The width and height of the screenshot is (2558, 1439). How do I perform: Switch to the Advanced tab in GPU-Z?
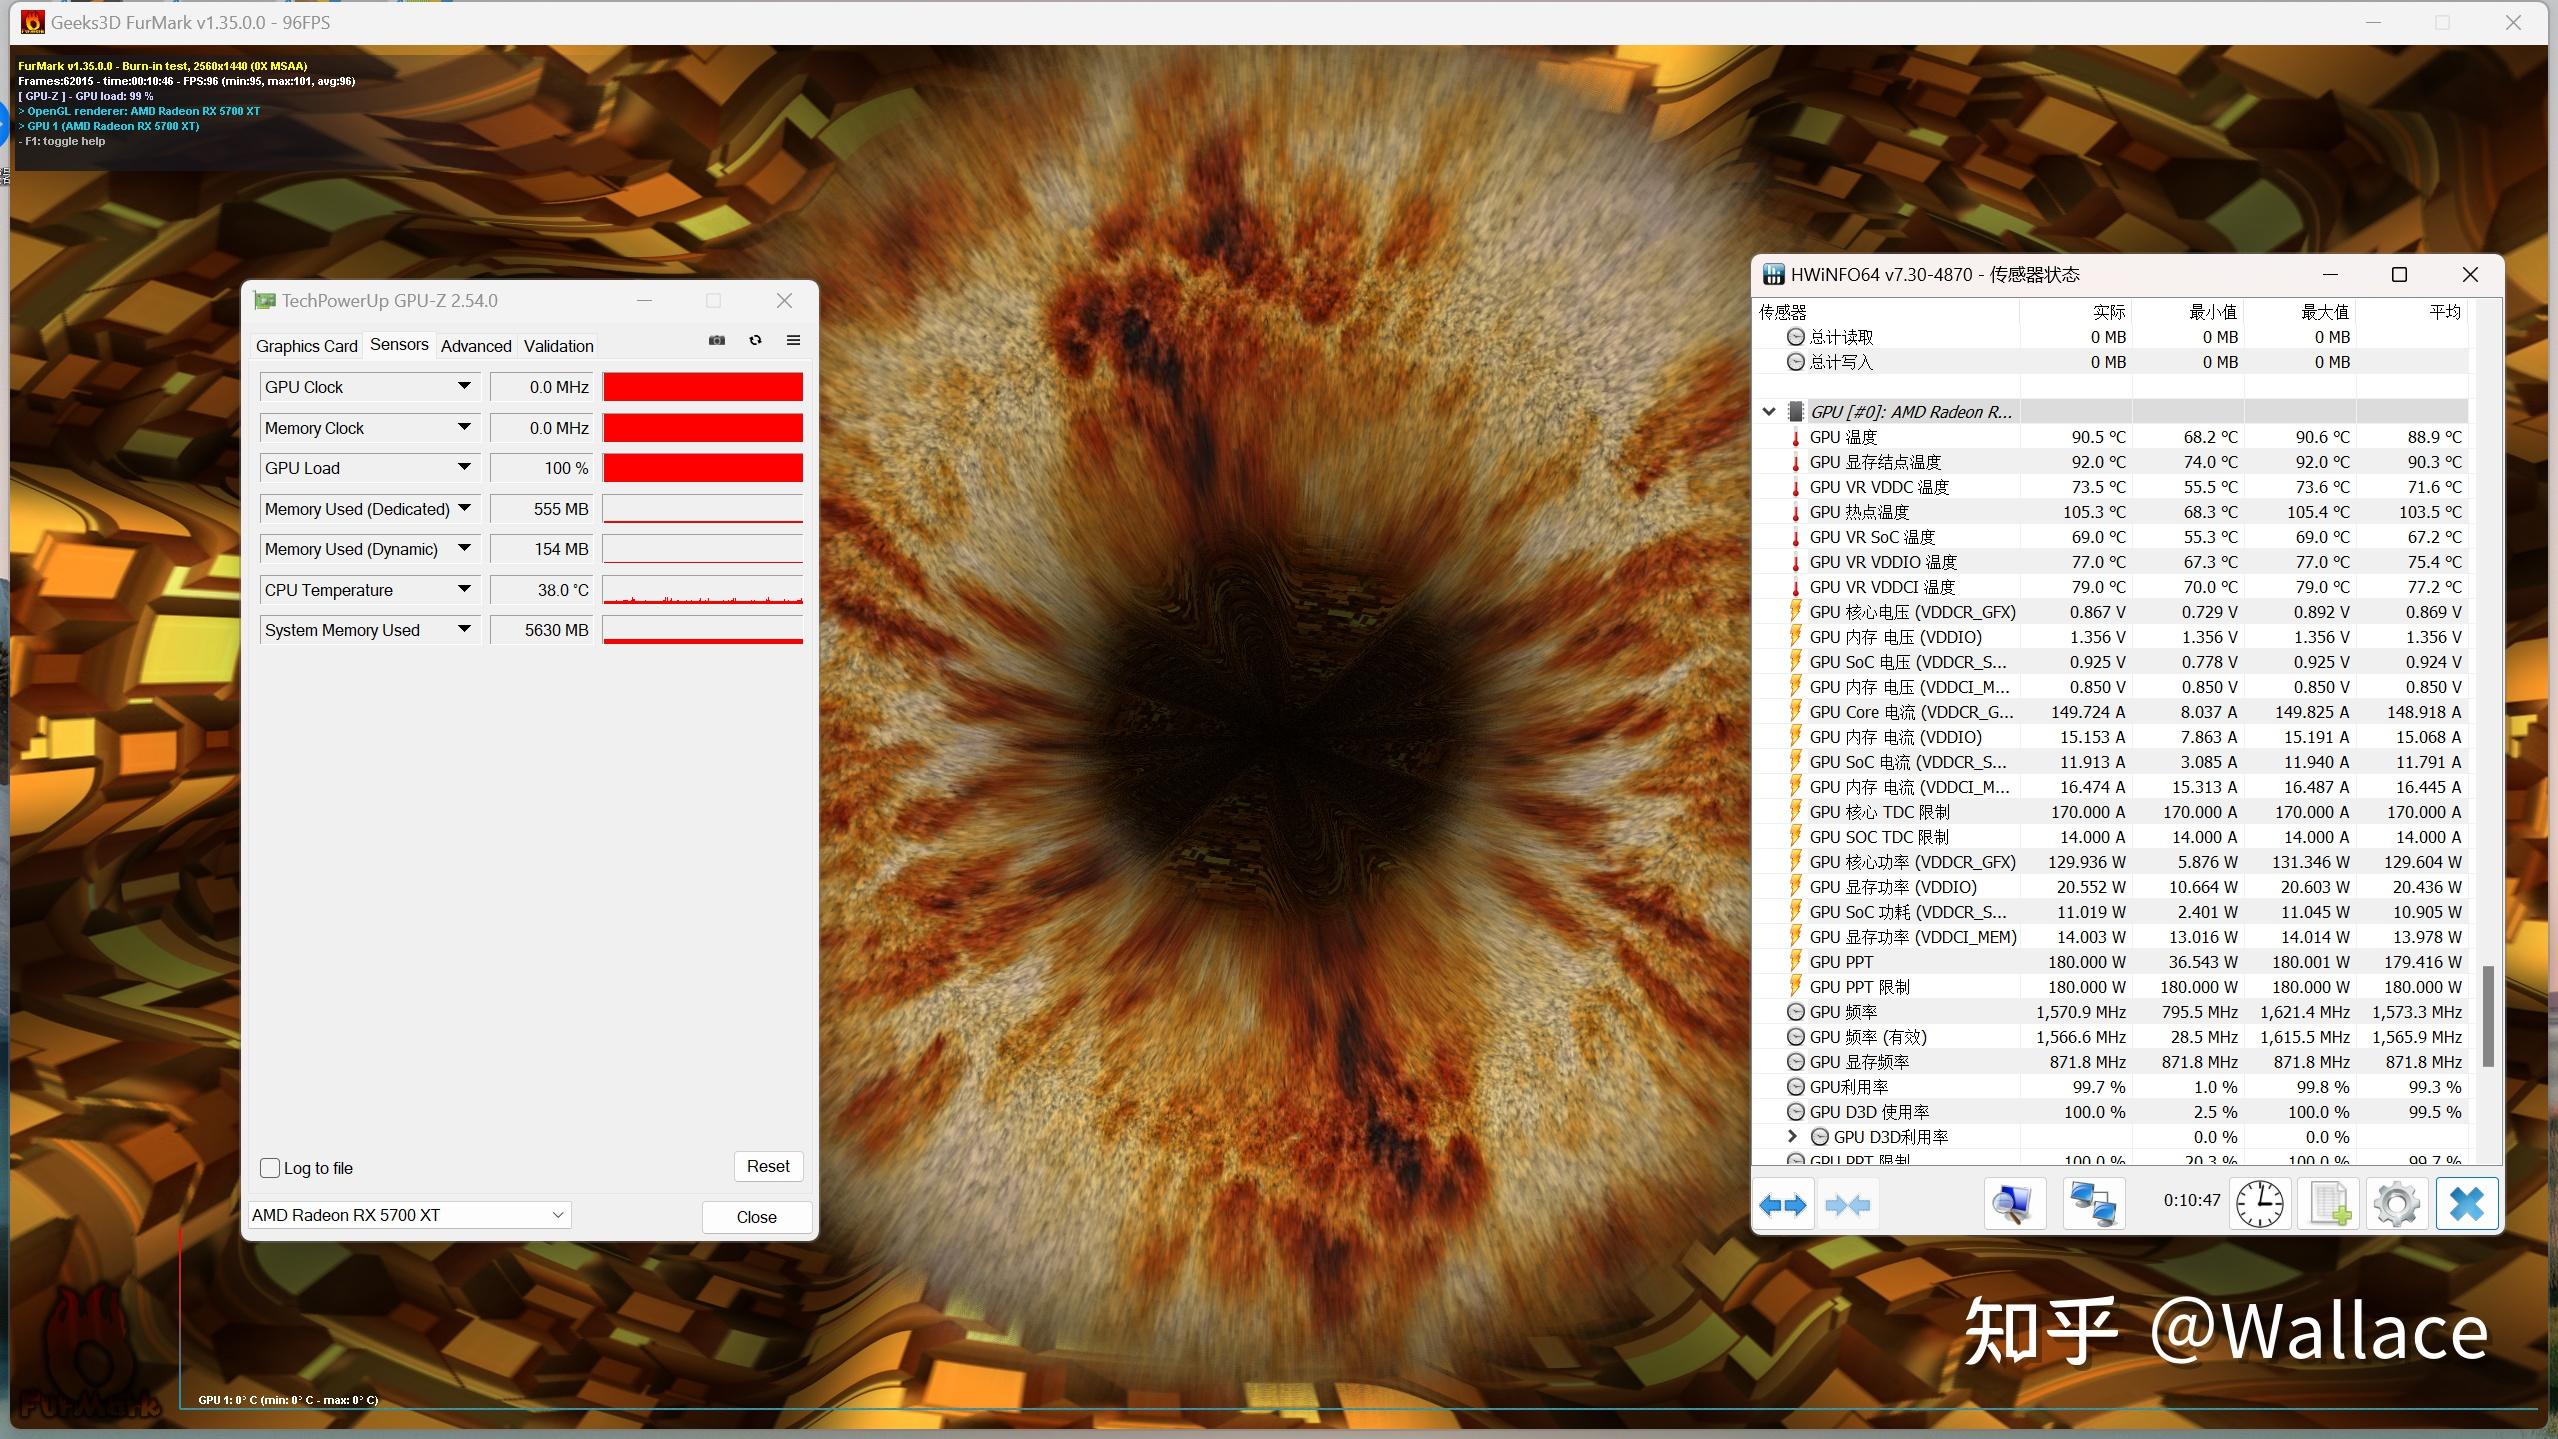476,344
